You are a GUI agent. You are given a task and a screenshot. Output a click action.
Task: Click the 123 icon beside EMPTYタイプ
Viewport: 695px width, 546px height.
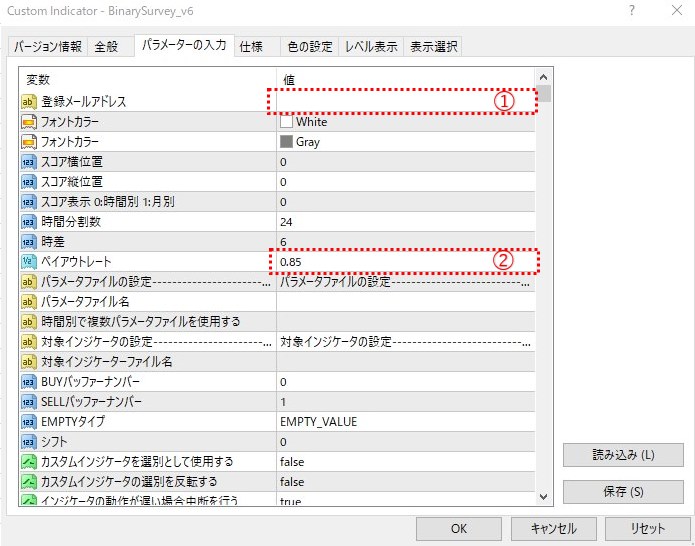tap(29, 422)
